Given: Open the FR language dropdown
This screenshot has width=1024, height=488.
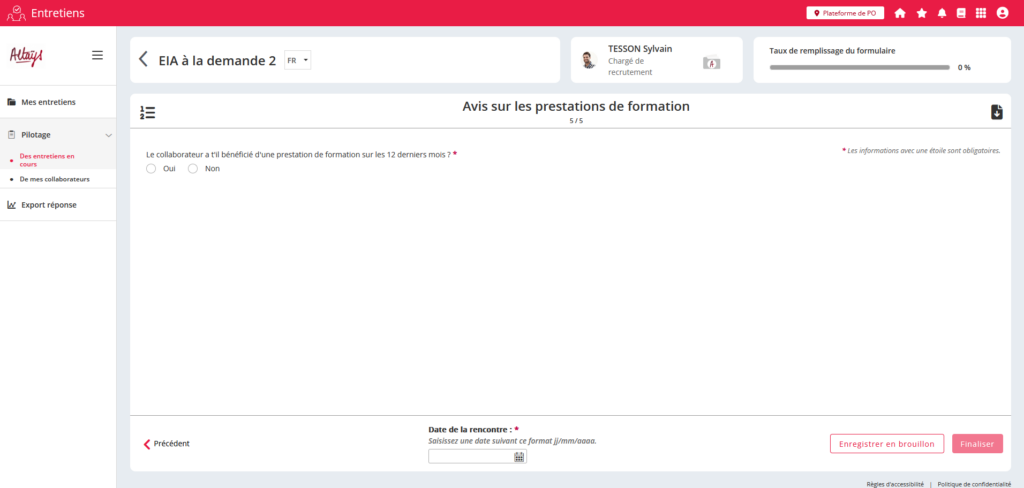Looking at the screenshot, I should (x=298, y=60).
